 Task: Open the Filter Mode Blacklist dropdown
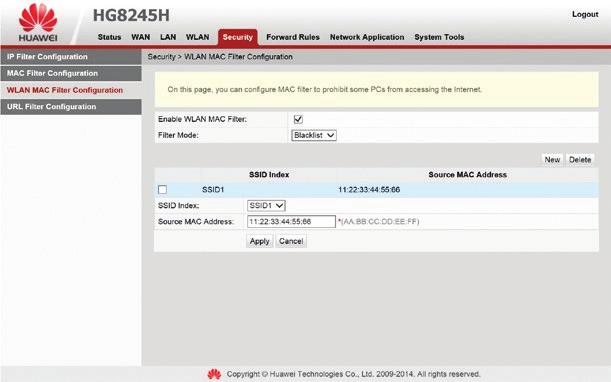click(314, 135)
